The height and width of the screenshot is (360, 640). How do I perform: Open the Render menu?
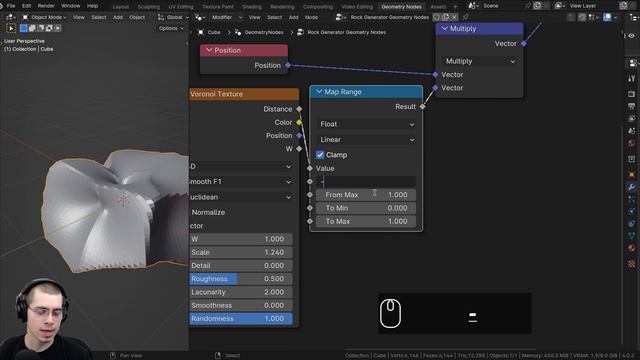pos(46,6)
